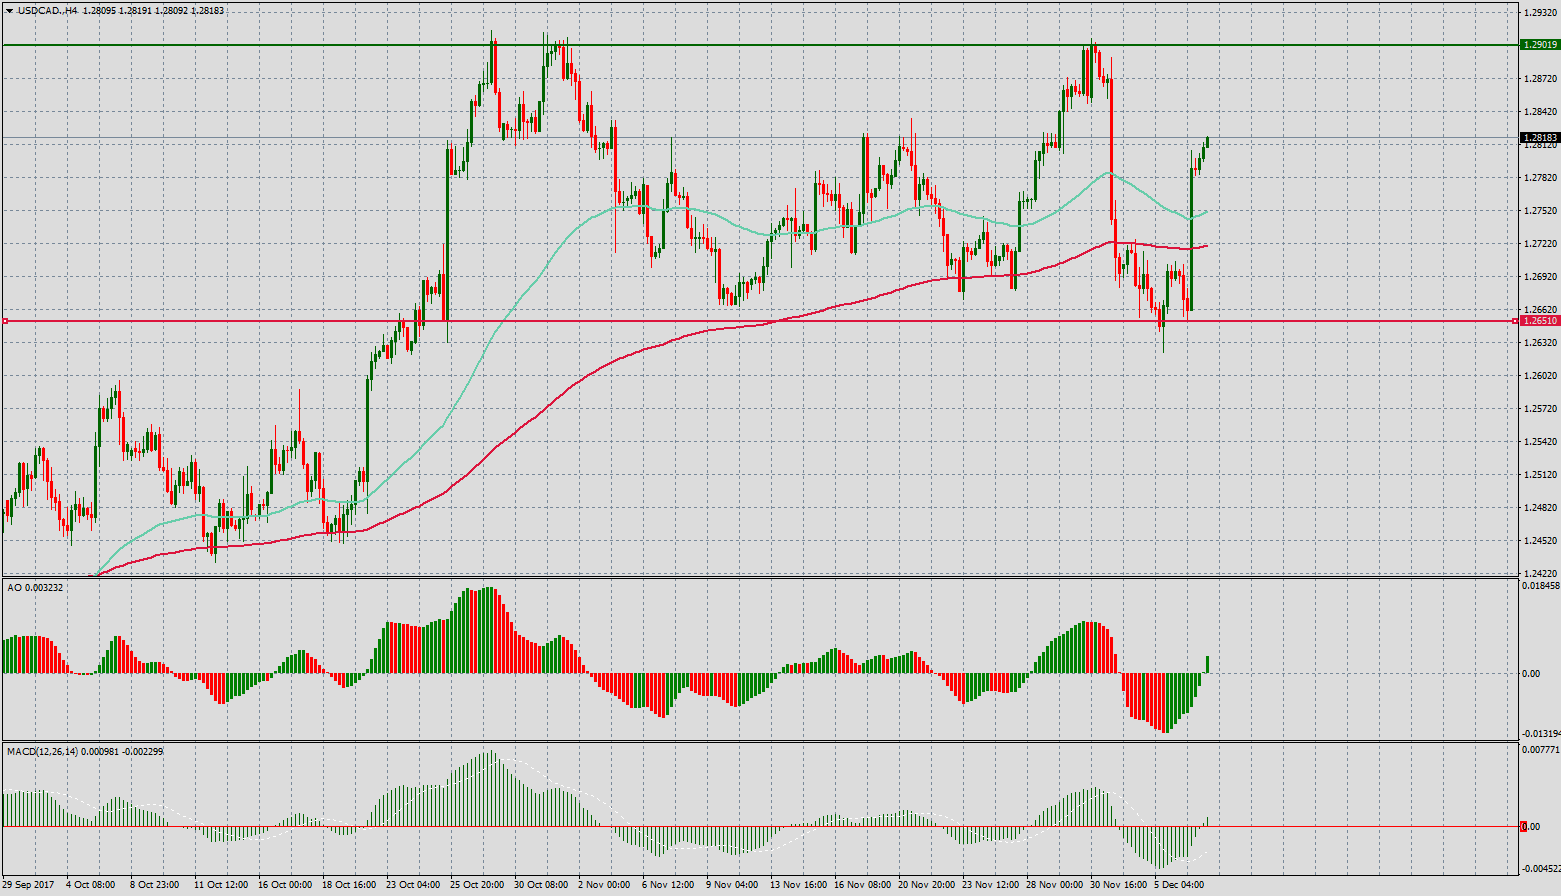The height and width of the screenshot is (896, 1561).
Task: Click the AO scale 0.018458 value
Action: pos(1539,586)
